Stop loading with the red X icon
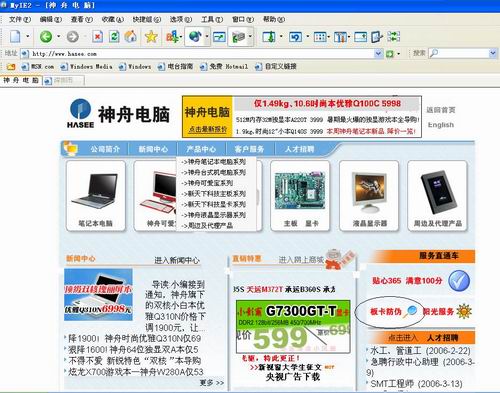Screen dimensions: 500x393 [x=97, y=36]
